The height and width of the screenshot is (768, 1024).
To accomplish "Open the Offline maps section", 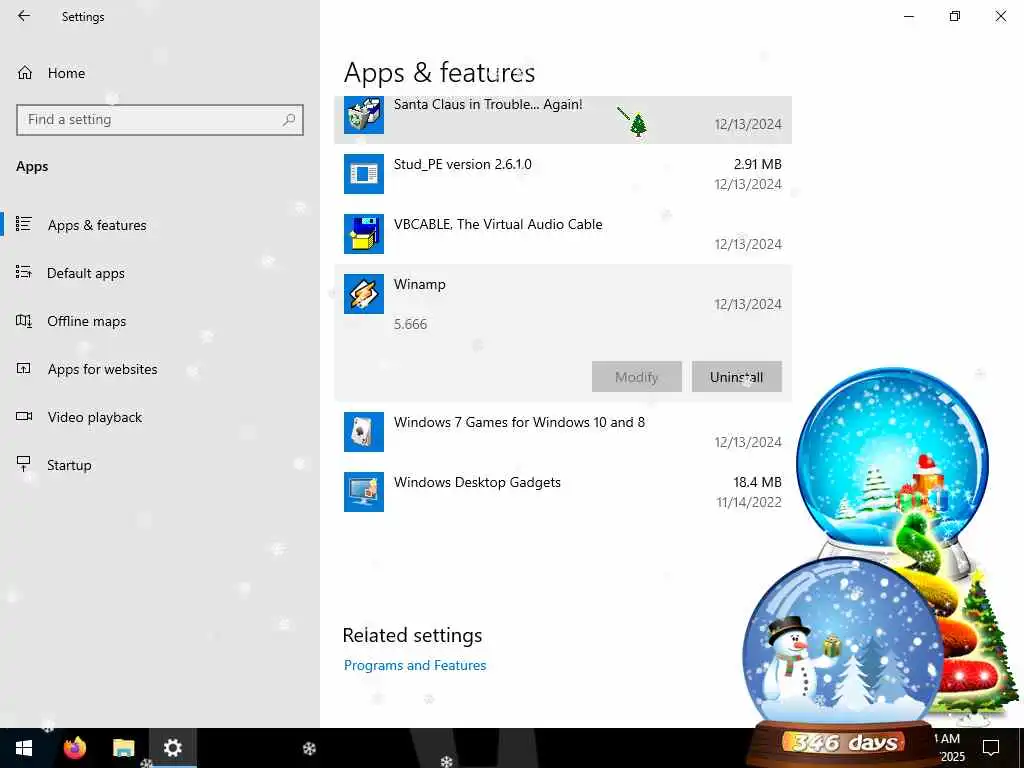I will click(x=86, y=321).
